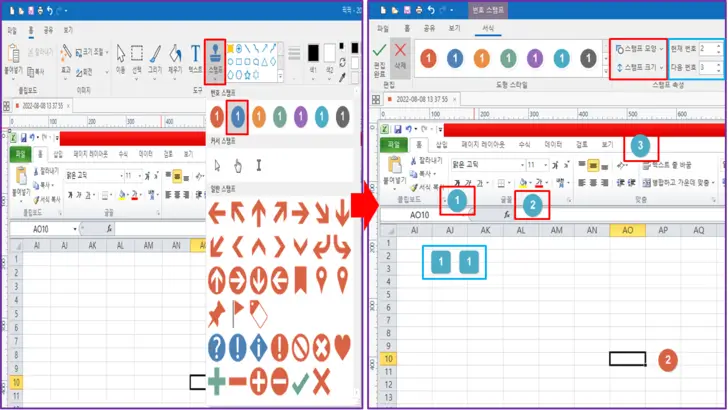The width and height of the screenshot is (728, 410).
Task: Choose teal number style in right window gallery
Action: (562, 59)
